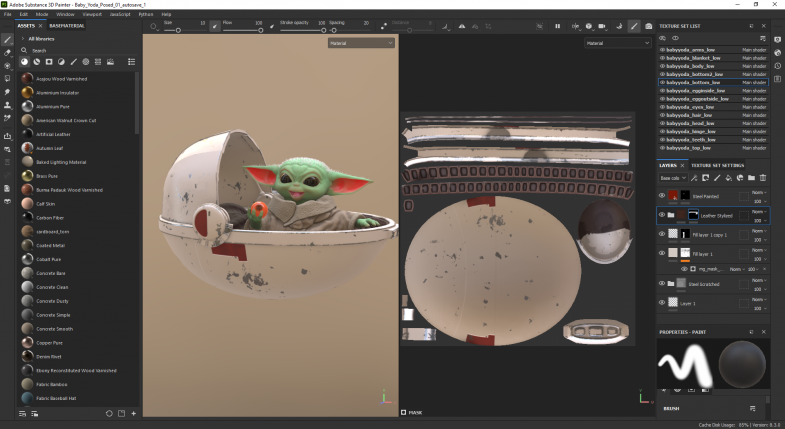Select Carbon Fiber material in assets
Screen dimensions: 785x429
50,217
